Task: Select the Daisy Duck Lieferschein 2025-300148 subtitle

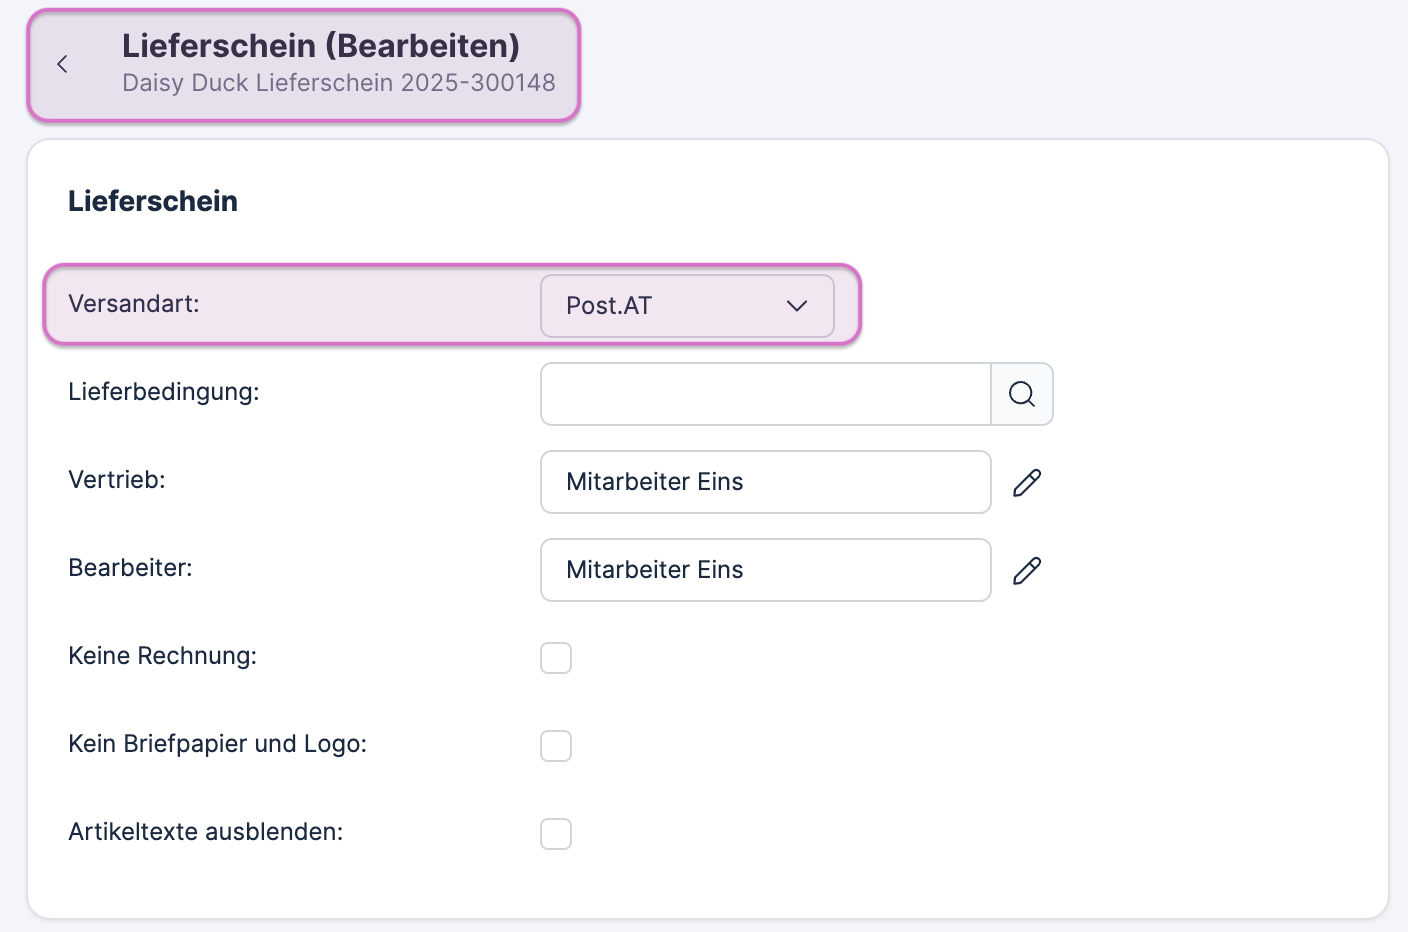Action: (339, 83)
